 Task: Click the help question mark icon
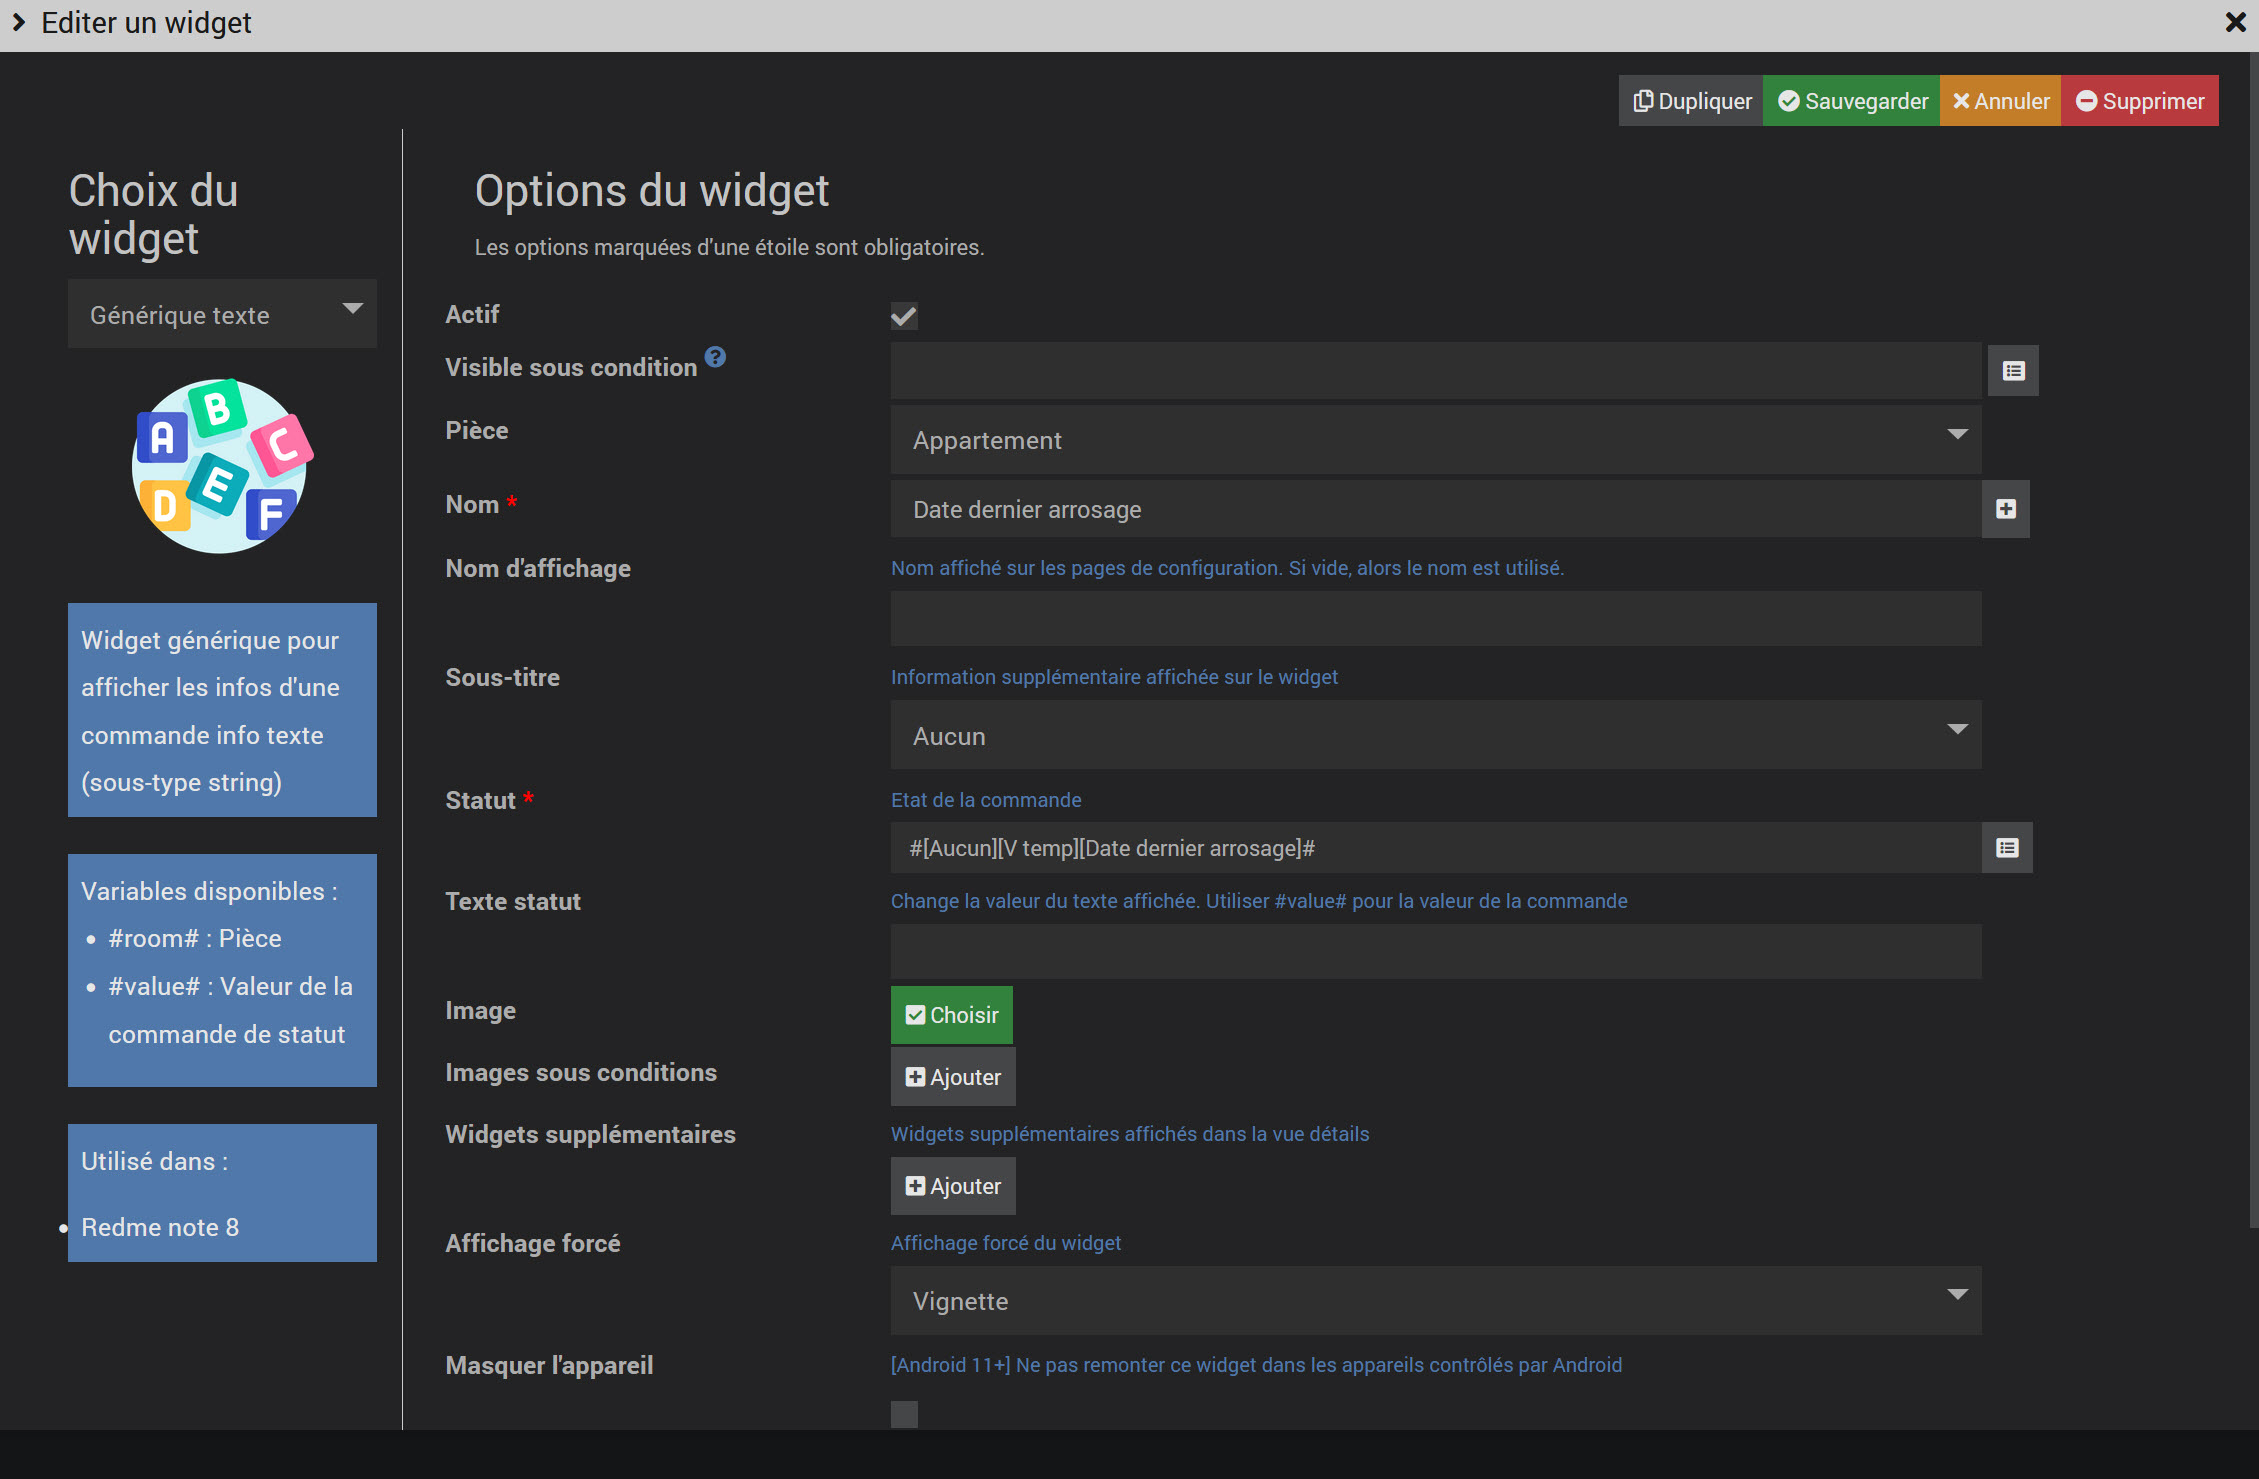(x=715, y=357)
